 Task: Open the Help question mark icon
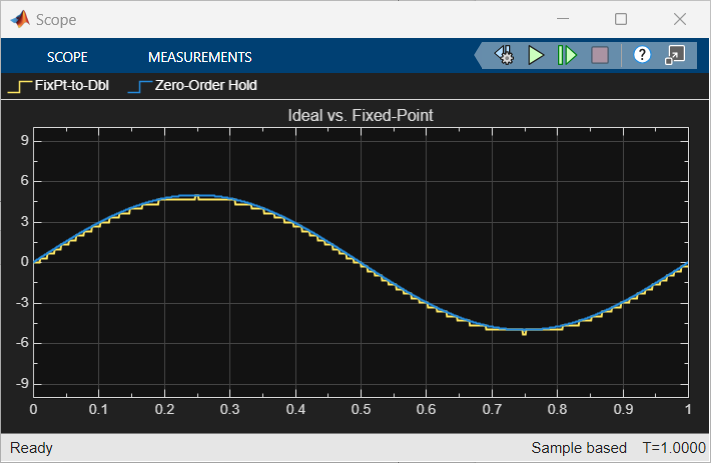[643, 56]
